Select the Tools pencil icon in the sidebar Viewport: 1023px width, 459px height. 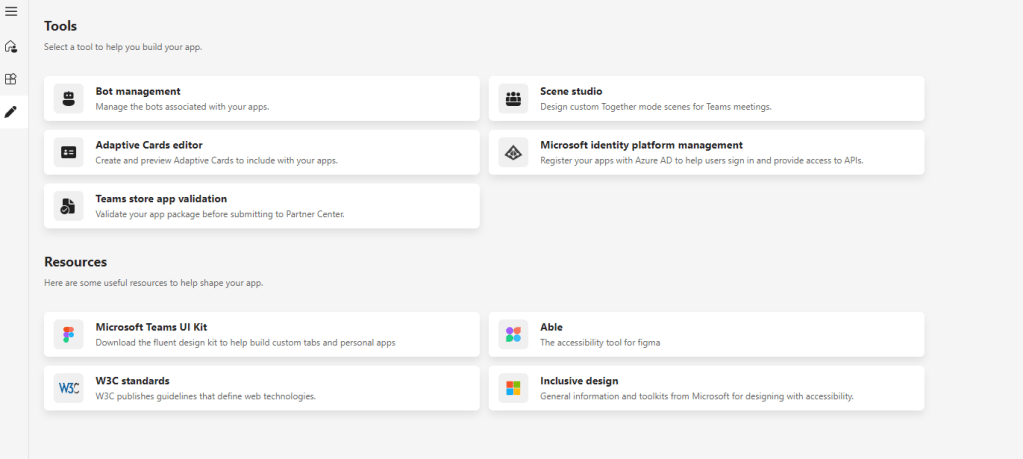click(11, 112)
